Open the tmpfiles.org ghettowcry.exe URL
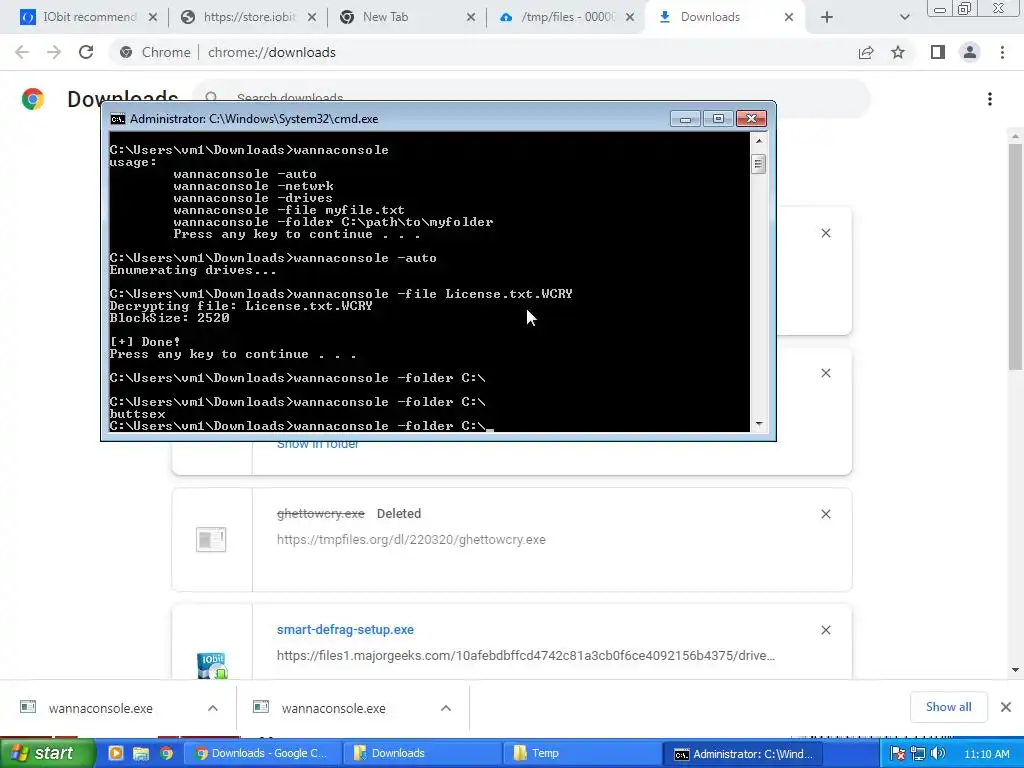 pyautogui.click(x=411, y=539)
